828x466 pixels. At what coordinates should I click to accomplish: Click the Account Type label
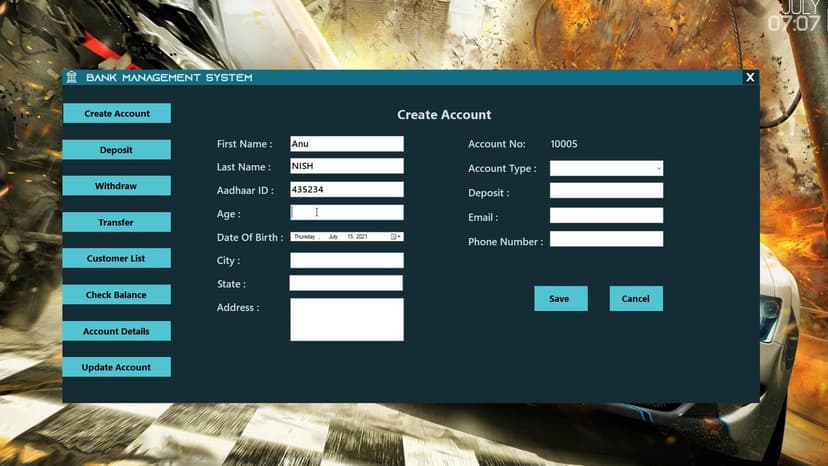(502, 169)
